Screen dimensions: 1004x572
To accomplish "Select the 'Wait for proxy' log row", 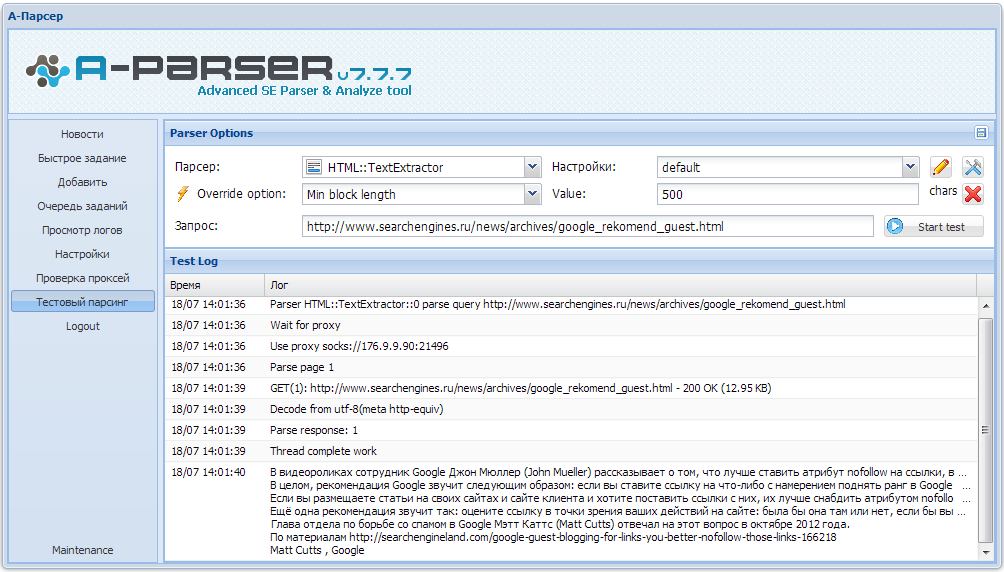I will pyautogui.click(x=571, y=325).
